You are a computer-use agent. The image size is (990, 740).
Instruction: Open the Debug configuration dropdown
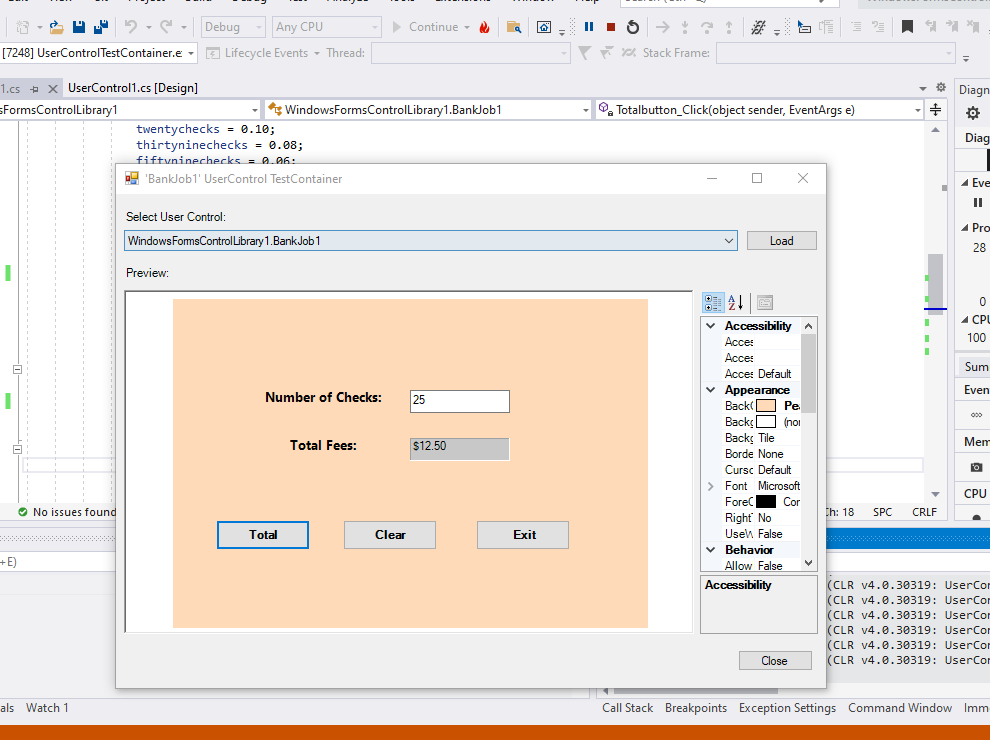coord(233,27)
